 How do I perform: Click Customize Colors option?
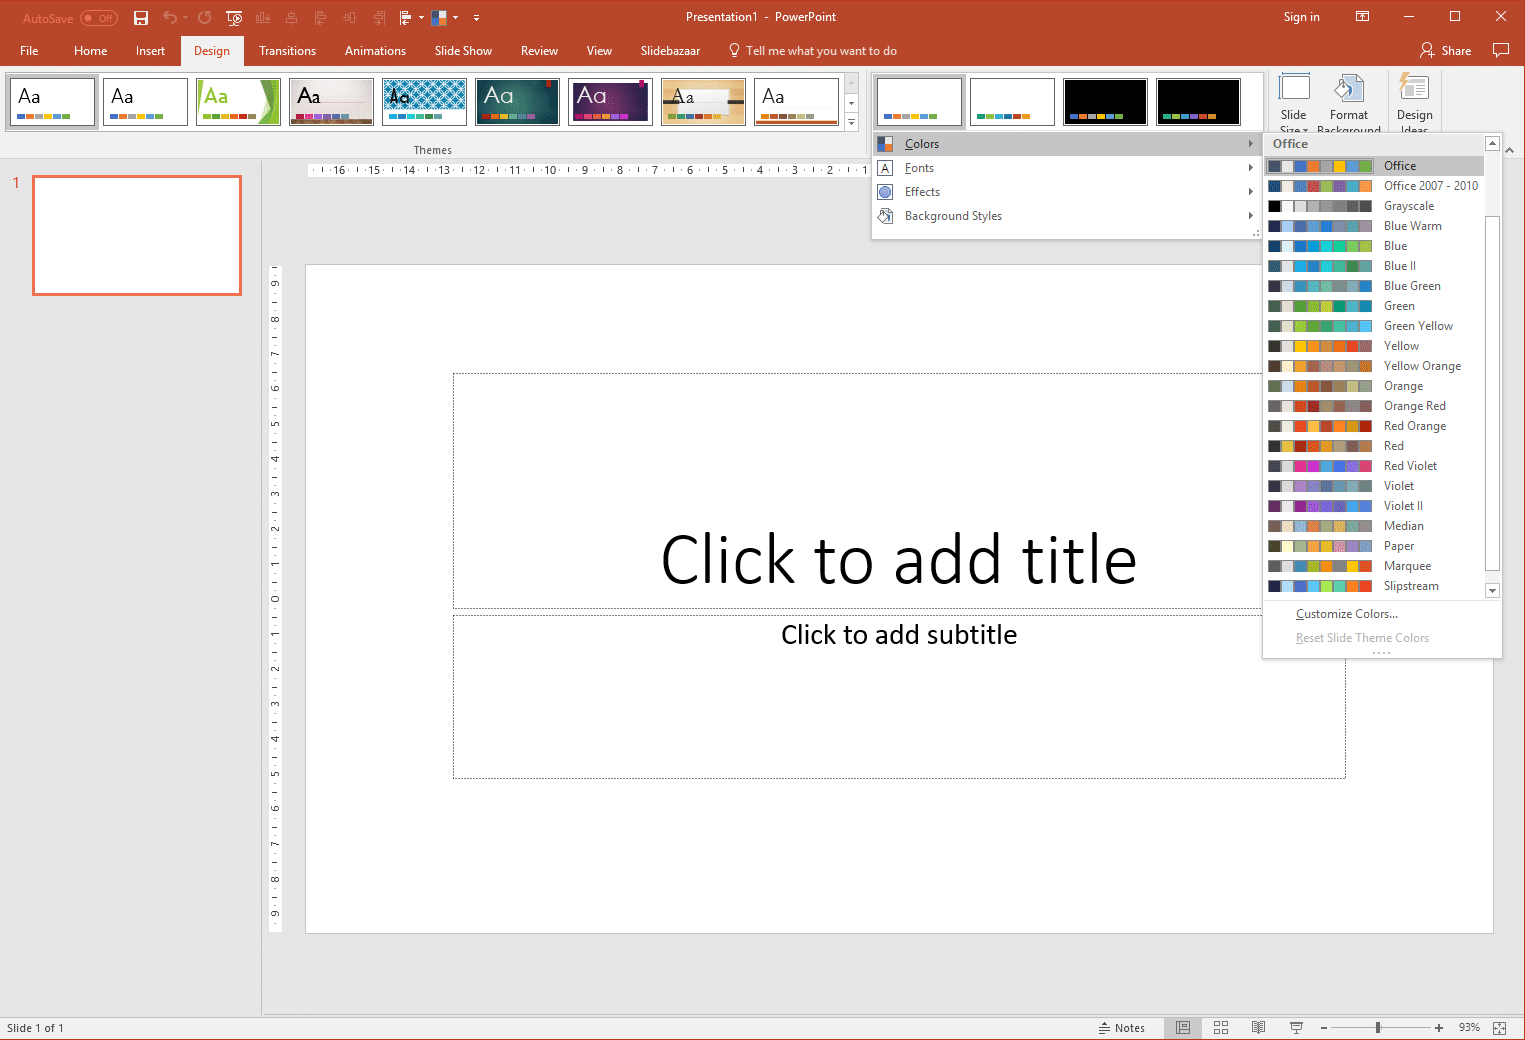pos(1346,613)
